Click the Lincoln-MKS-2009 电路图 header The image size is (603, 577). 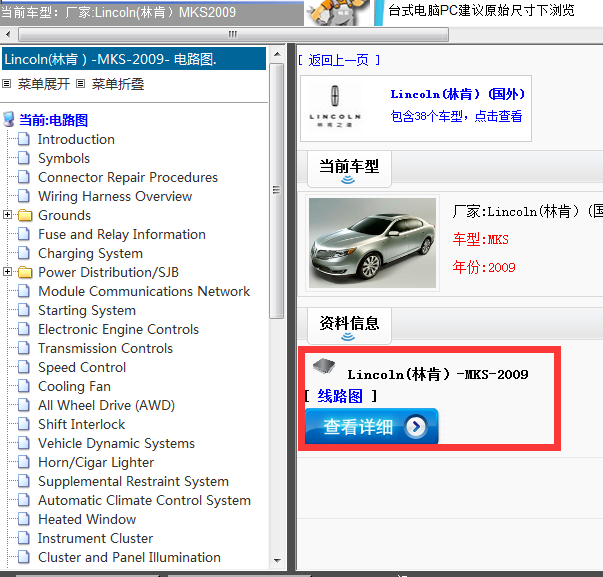tap(134, 59)
